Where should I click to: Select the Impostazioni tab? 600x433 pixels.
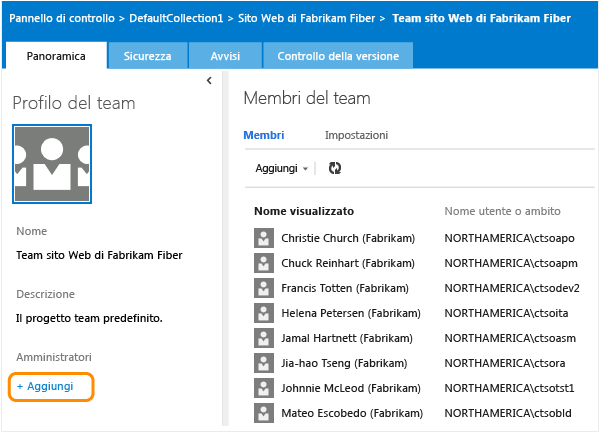tap(356, 134)
